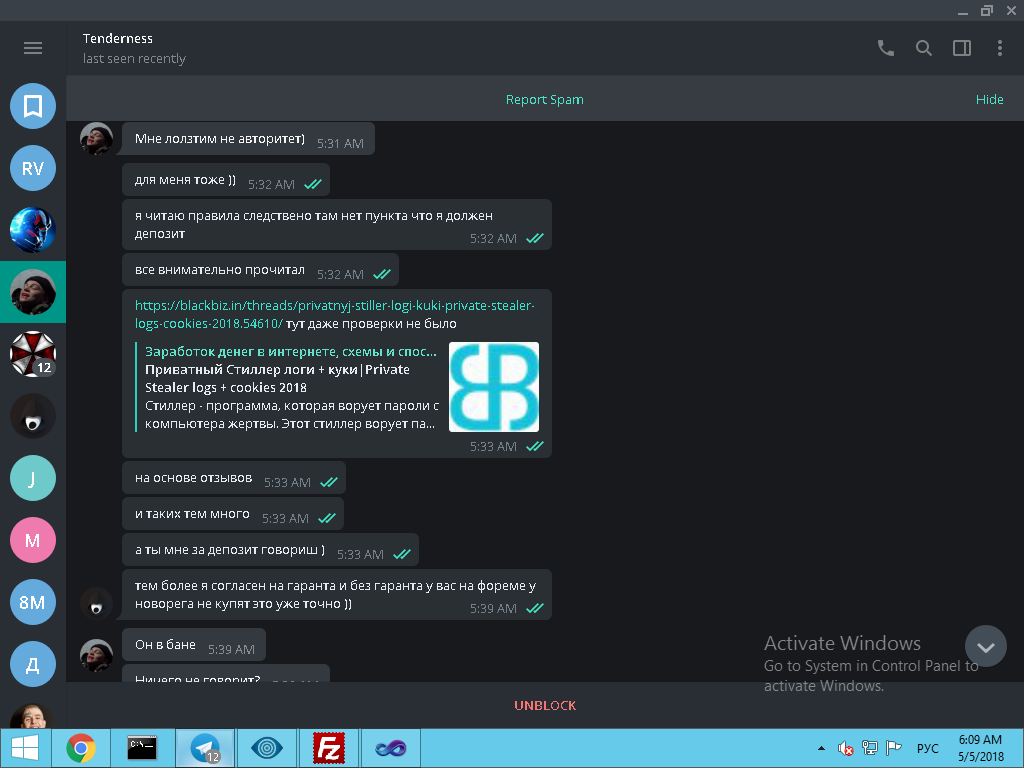Start a voice call with Tenderness

tap(885, 48)
